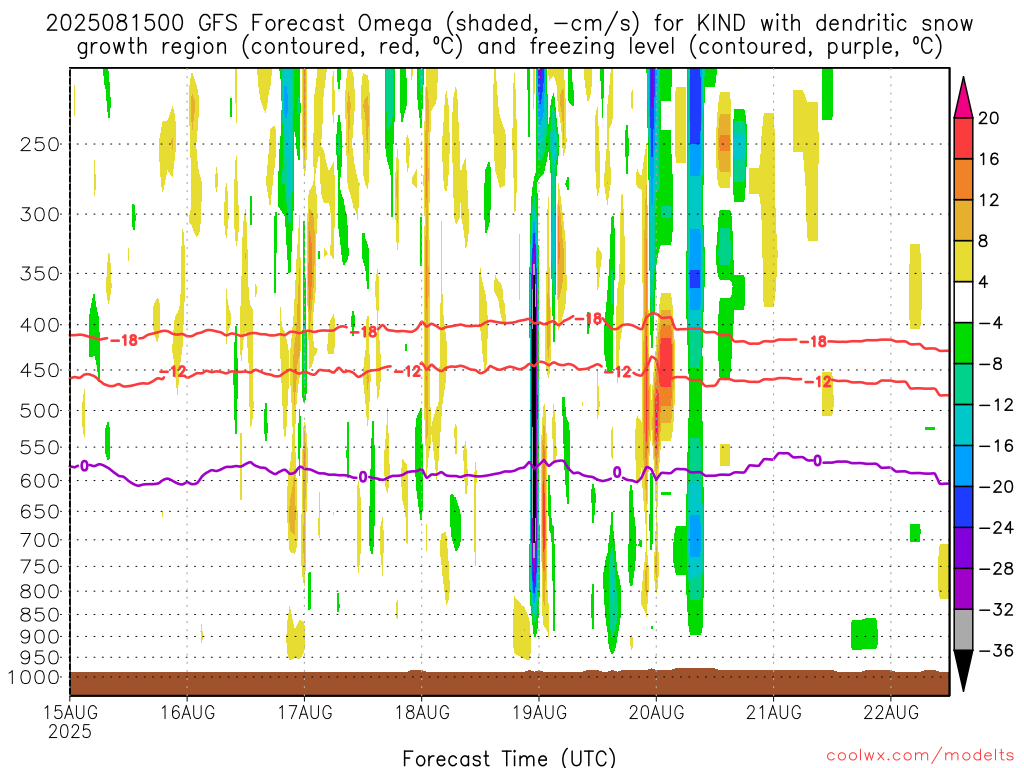The image size is (1024, 768).
Task: Click the yellow 4-to-8 colorbar swatch
Action: (x=963, y=261)
